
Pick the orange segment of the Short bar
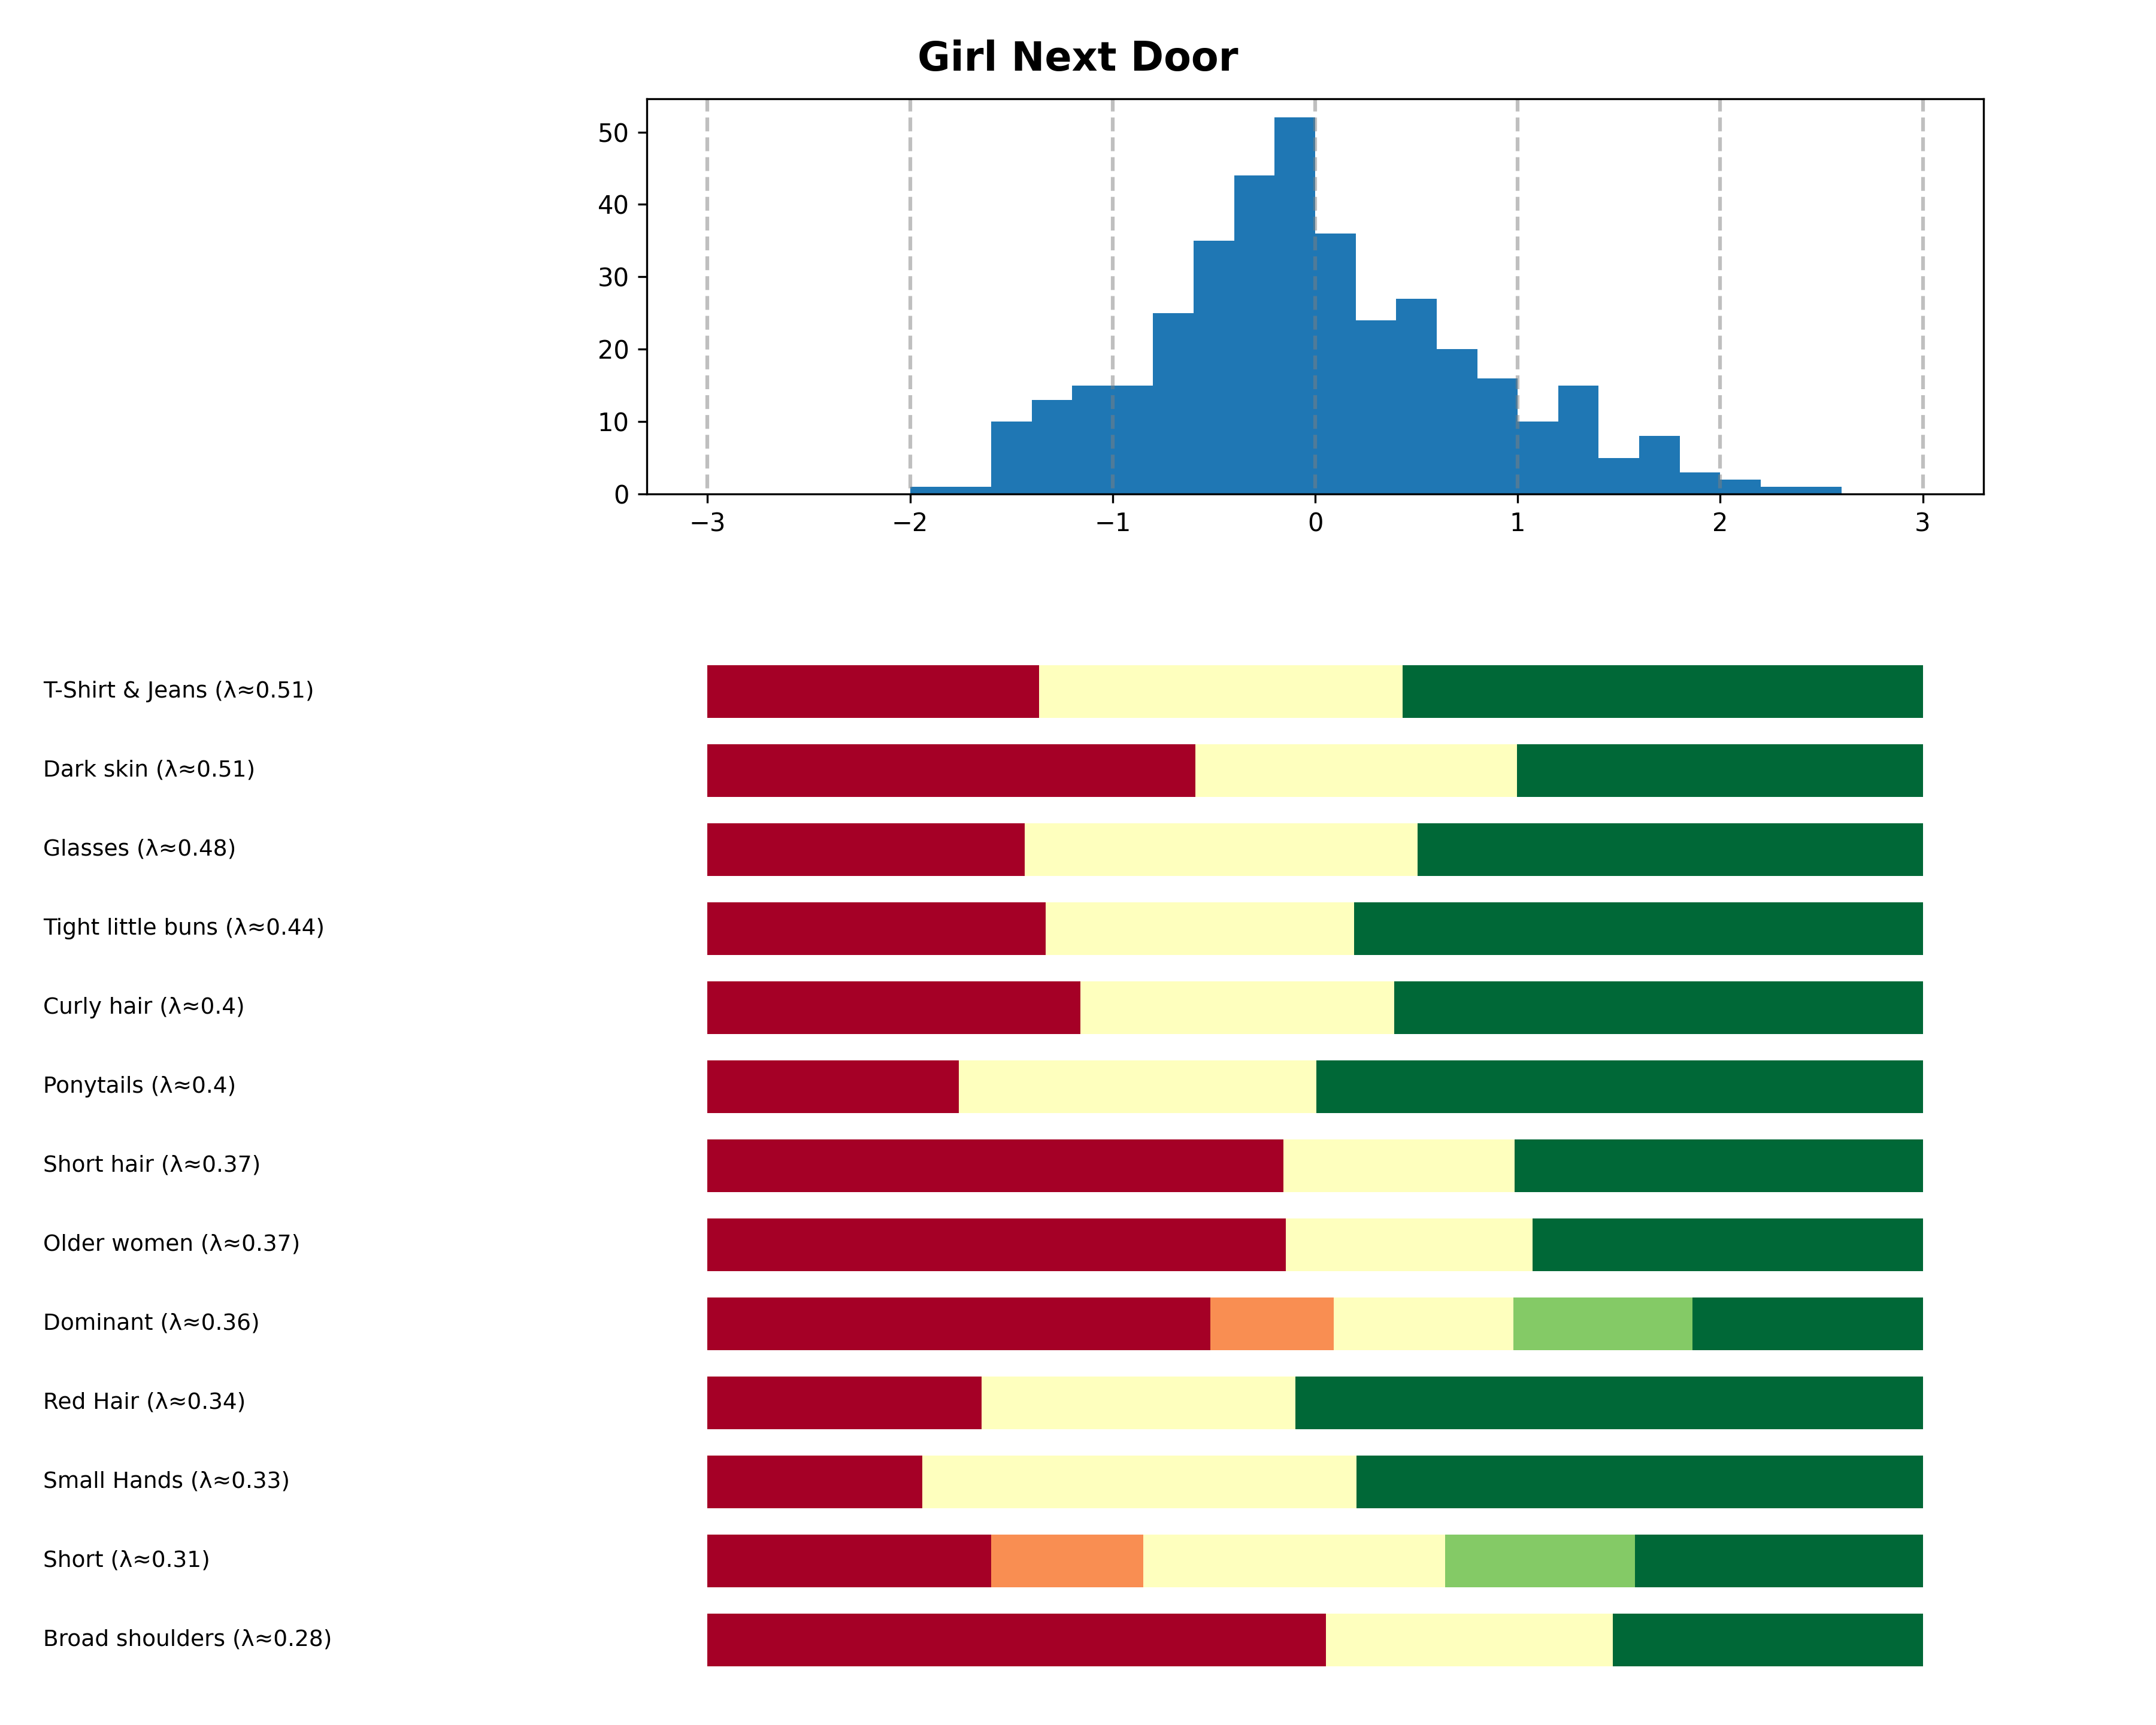(x=1066, y=1560)
